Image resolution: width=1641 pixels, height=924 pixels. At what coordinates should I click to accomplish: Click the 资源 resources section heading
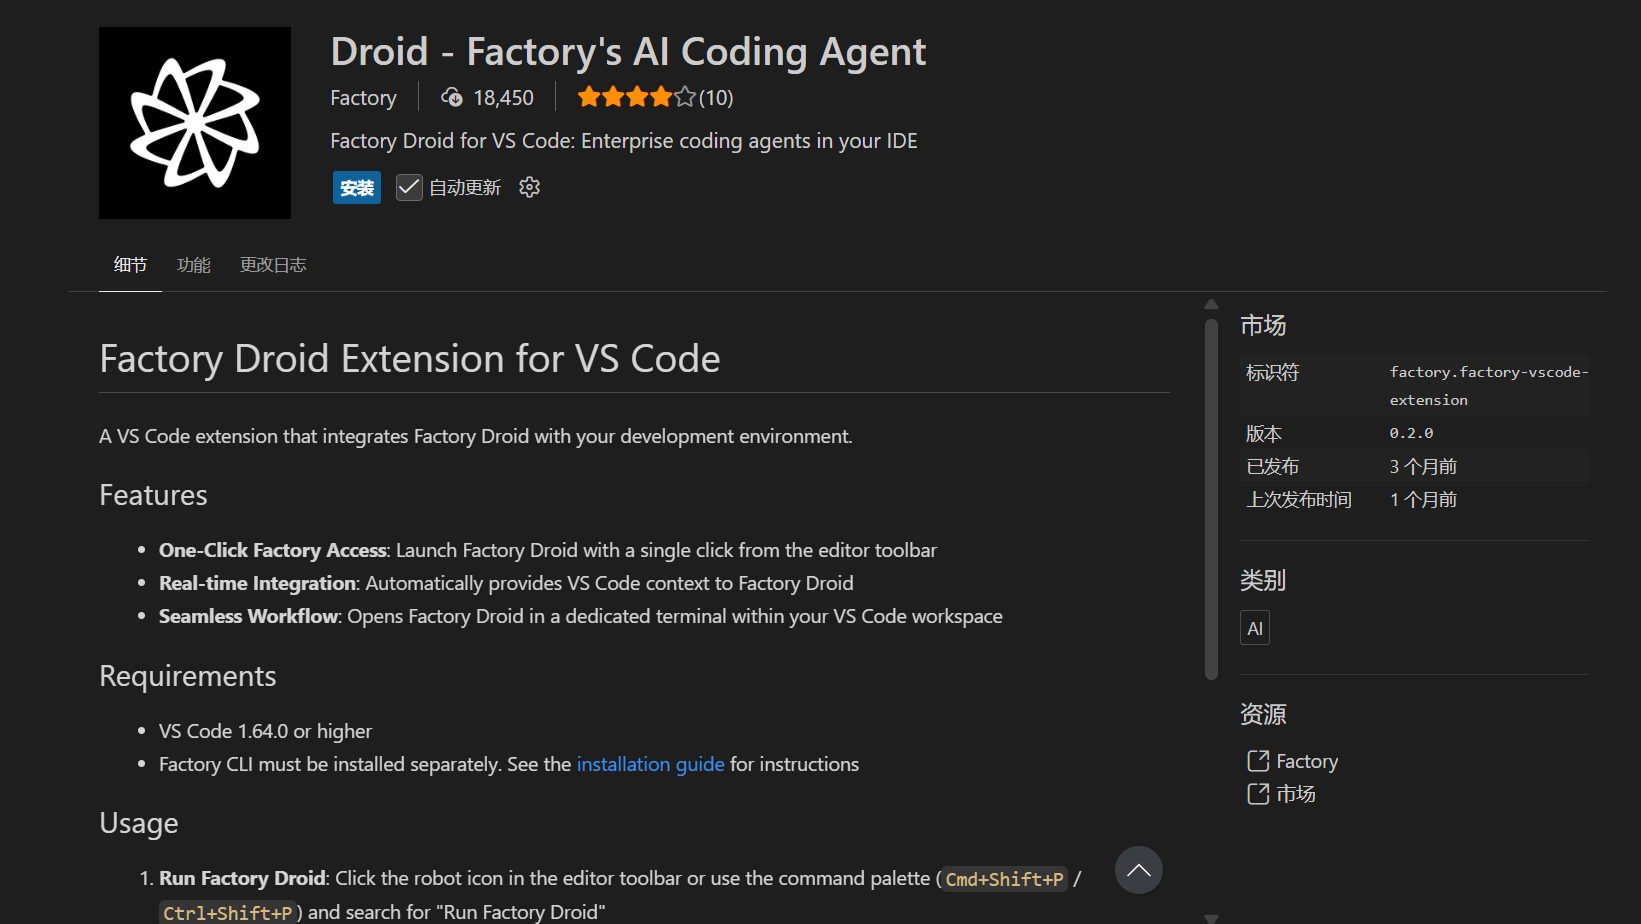click(1263, 714)
